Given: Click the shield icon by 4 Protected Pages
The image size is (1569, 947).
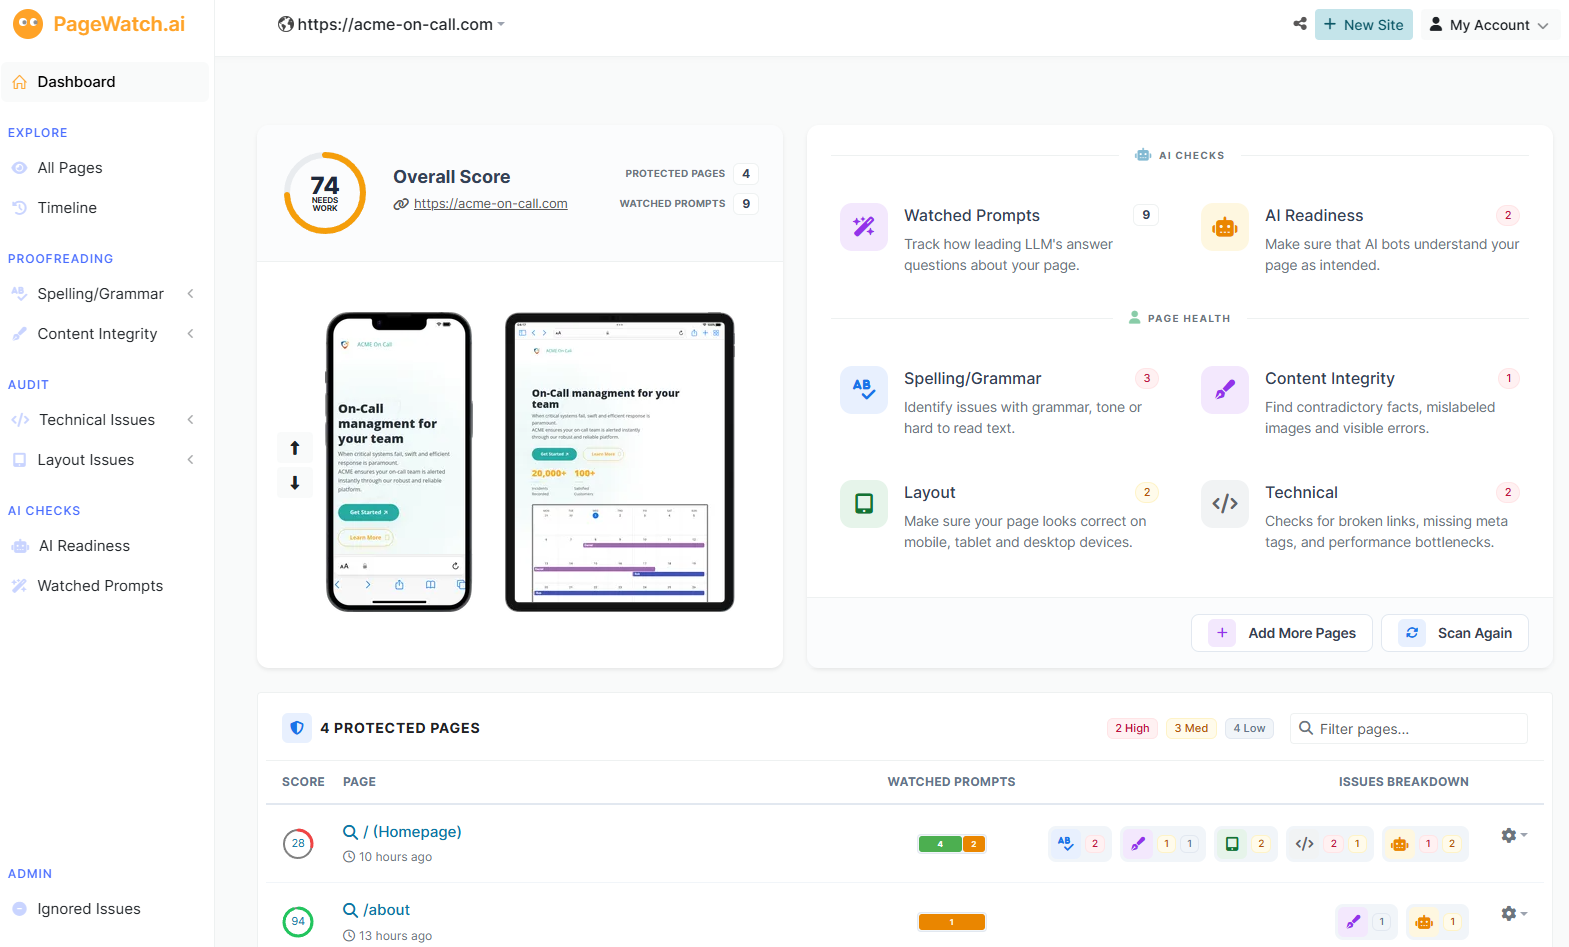Looking at the screenshot, I should (x=297, y=728).
